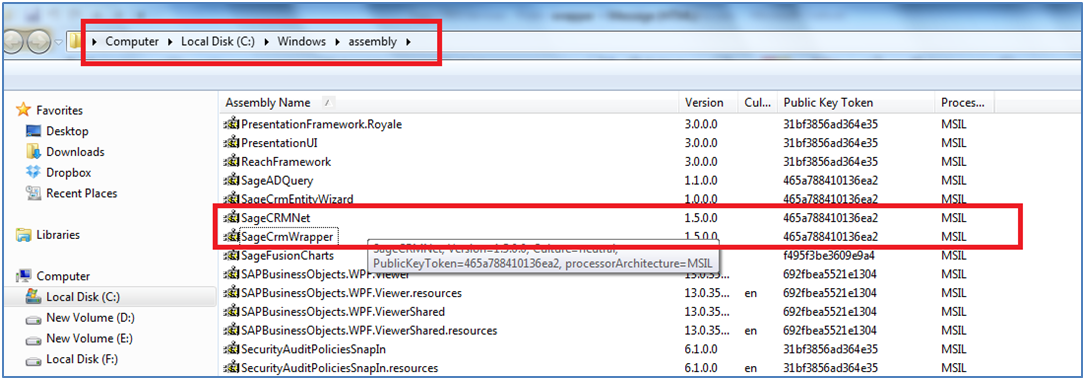Screen dimensions: 1085x380
Task: Select the PresentationFramework.Royale assembly row
Action: tap(609, 125)
